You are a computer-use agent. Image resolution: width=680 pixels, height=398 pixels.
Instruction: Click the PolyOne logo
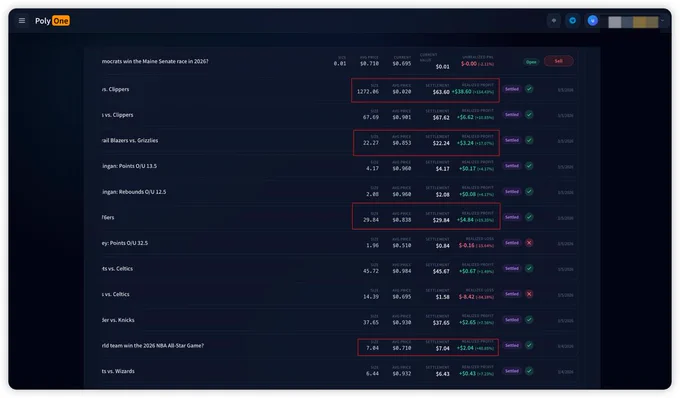[52, 21]
